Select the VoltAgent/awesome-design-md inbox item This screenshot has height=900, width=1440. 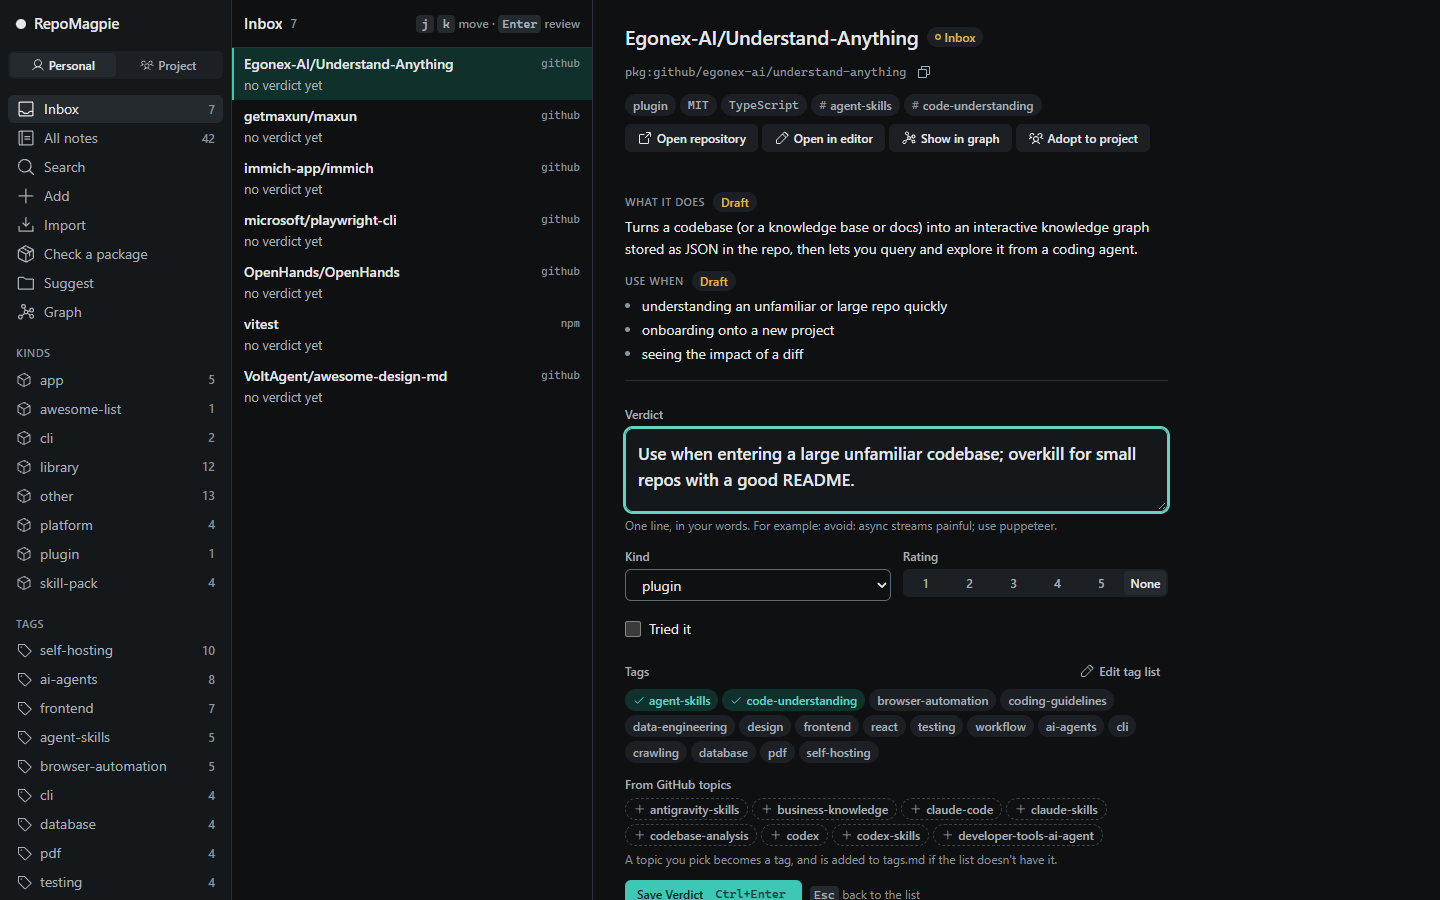[412, 386]
